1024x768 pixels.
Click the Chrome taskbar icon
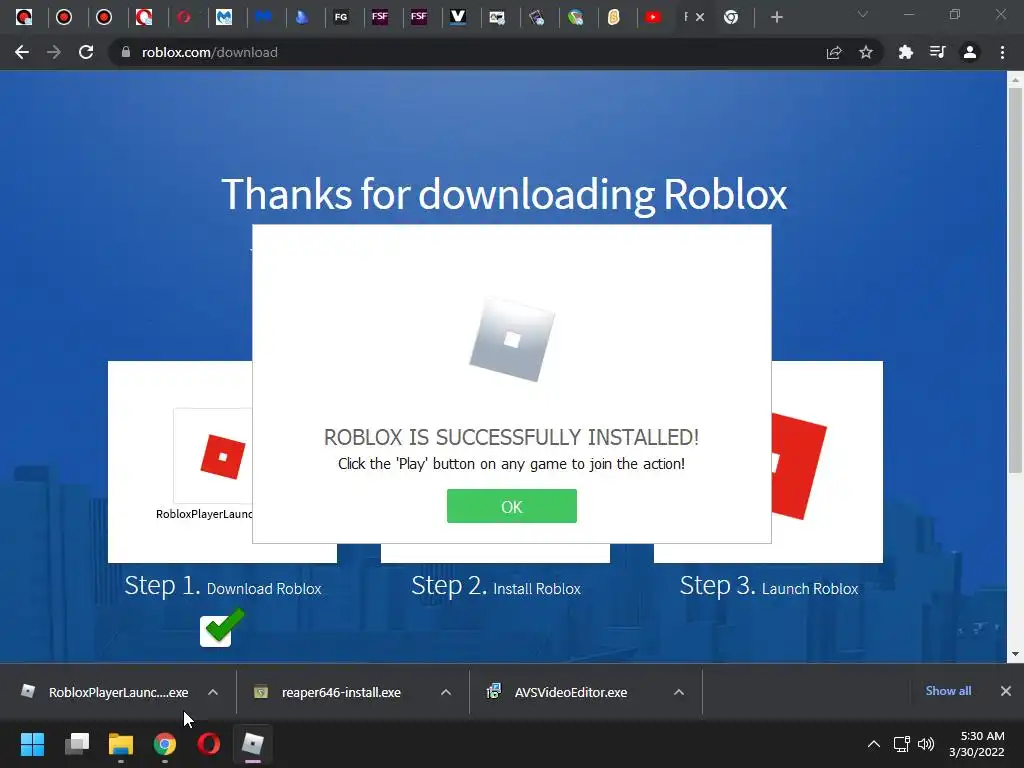coord(165,744)
